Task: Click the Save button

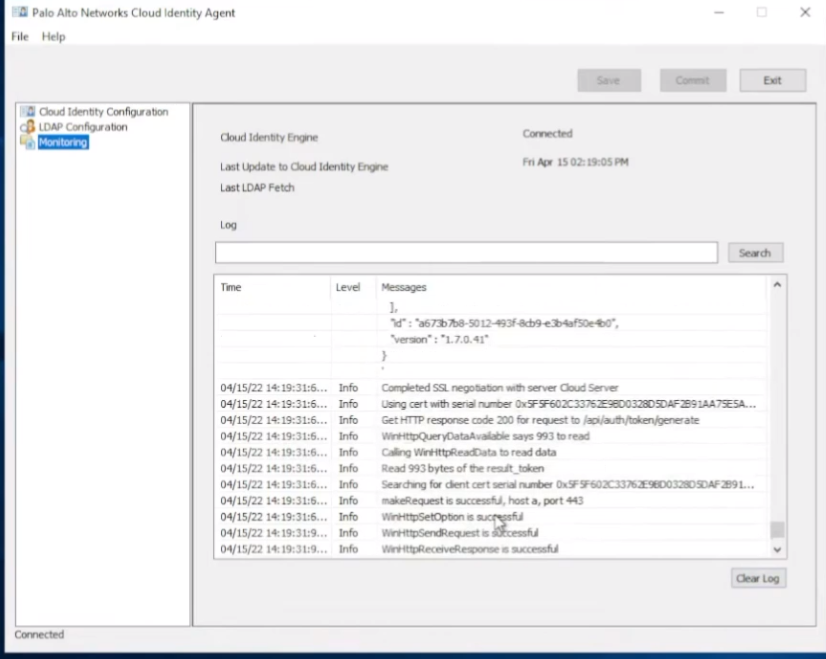Action: (609, 81)
